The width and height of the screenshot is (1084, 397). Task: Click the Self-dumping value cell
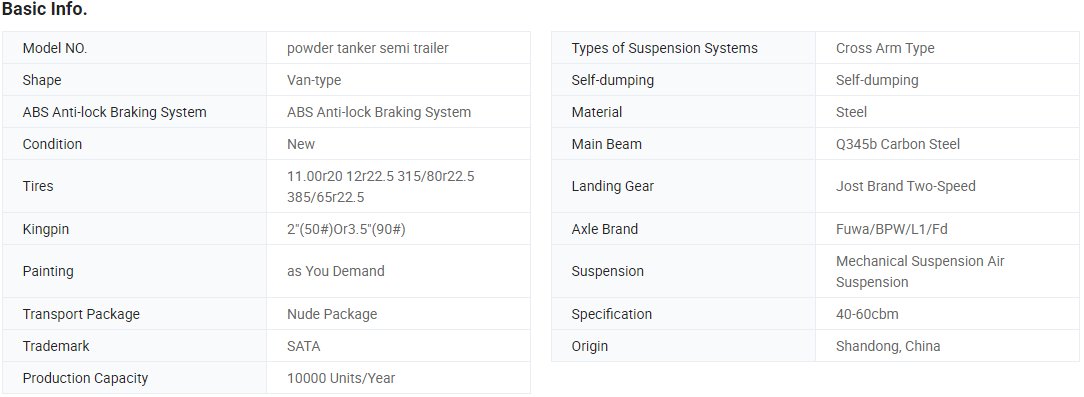947,80
